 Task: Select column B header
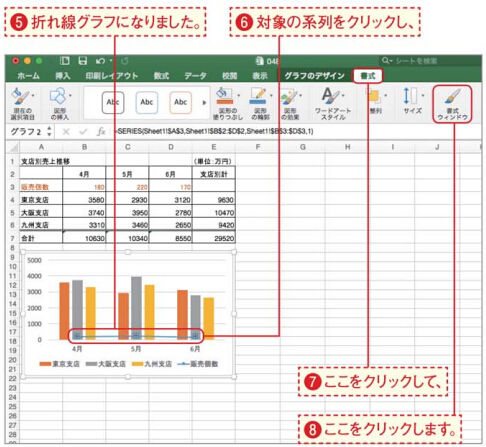pyautogui.click(x=84, y=147)
